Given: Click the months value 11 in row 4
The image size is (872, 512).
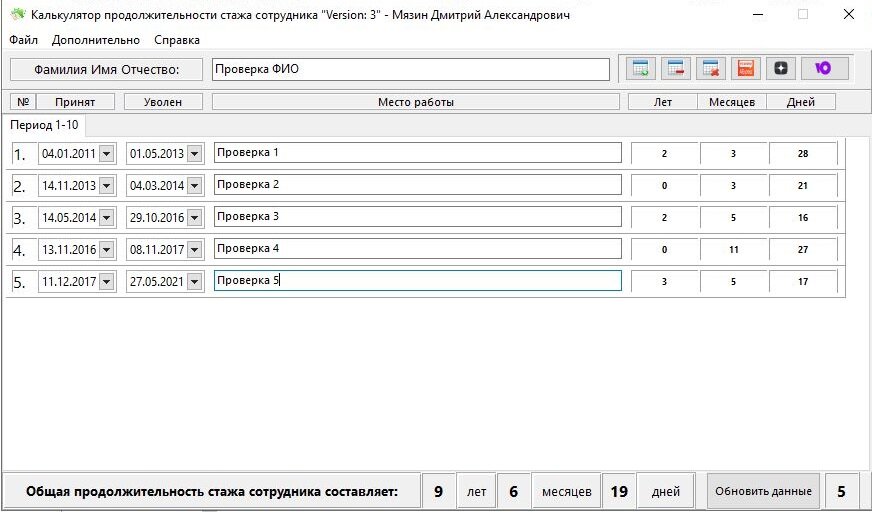Looking at the screenshot, I should click(734, 250).
